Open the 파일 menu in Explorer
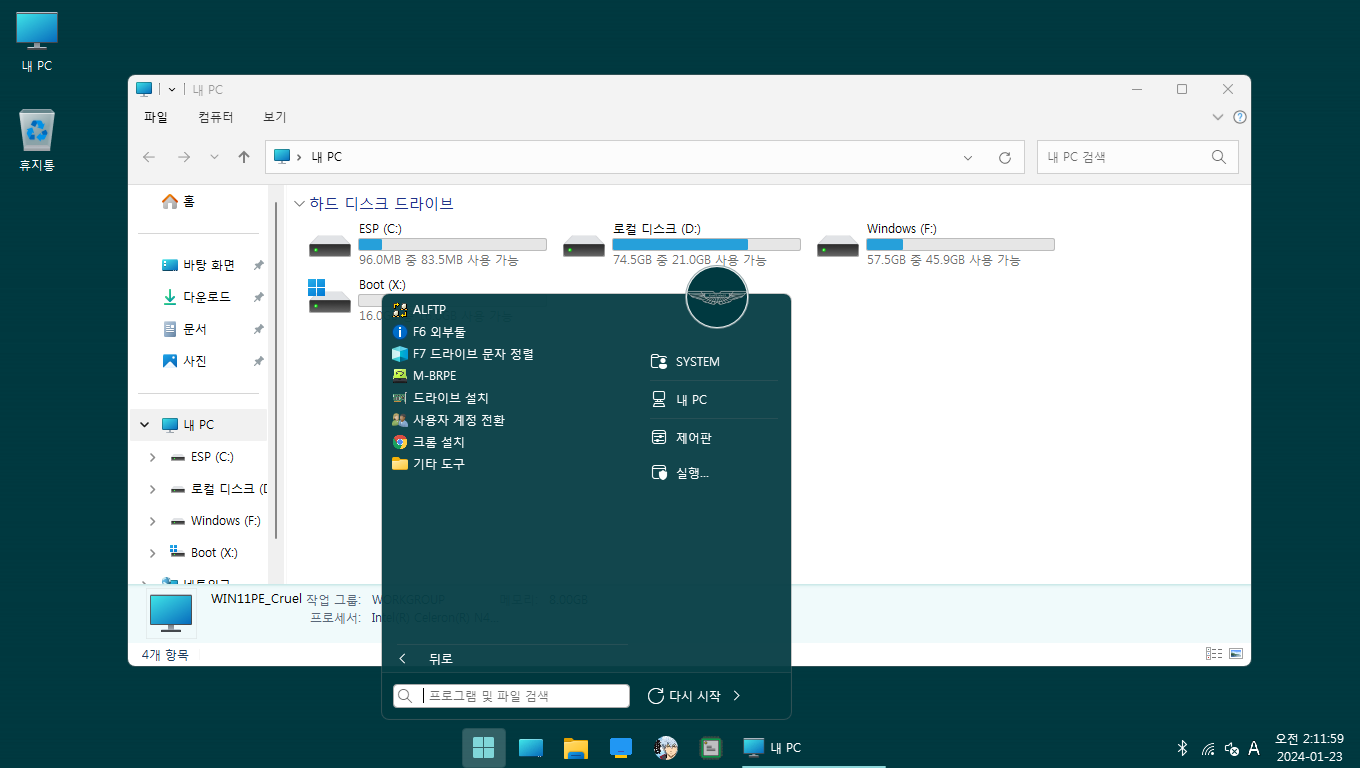The image size is (1360, 768). click(x=156, y=117)
